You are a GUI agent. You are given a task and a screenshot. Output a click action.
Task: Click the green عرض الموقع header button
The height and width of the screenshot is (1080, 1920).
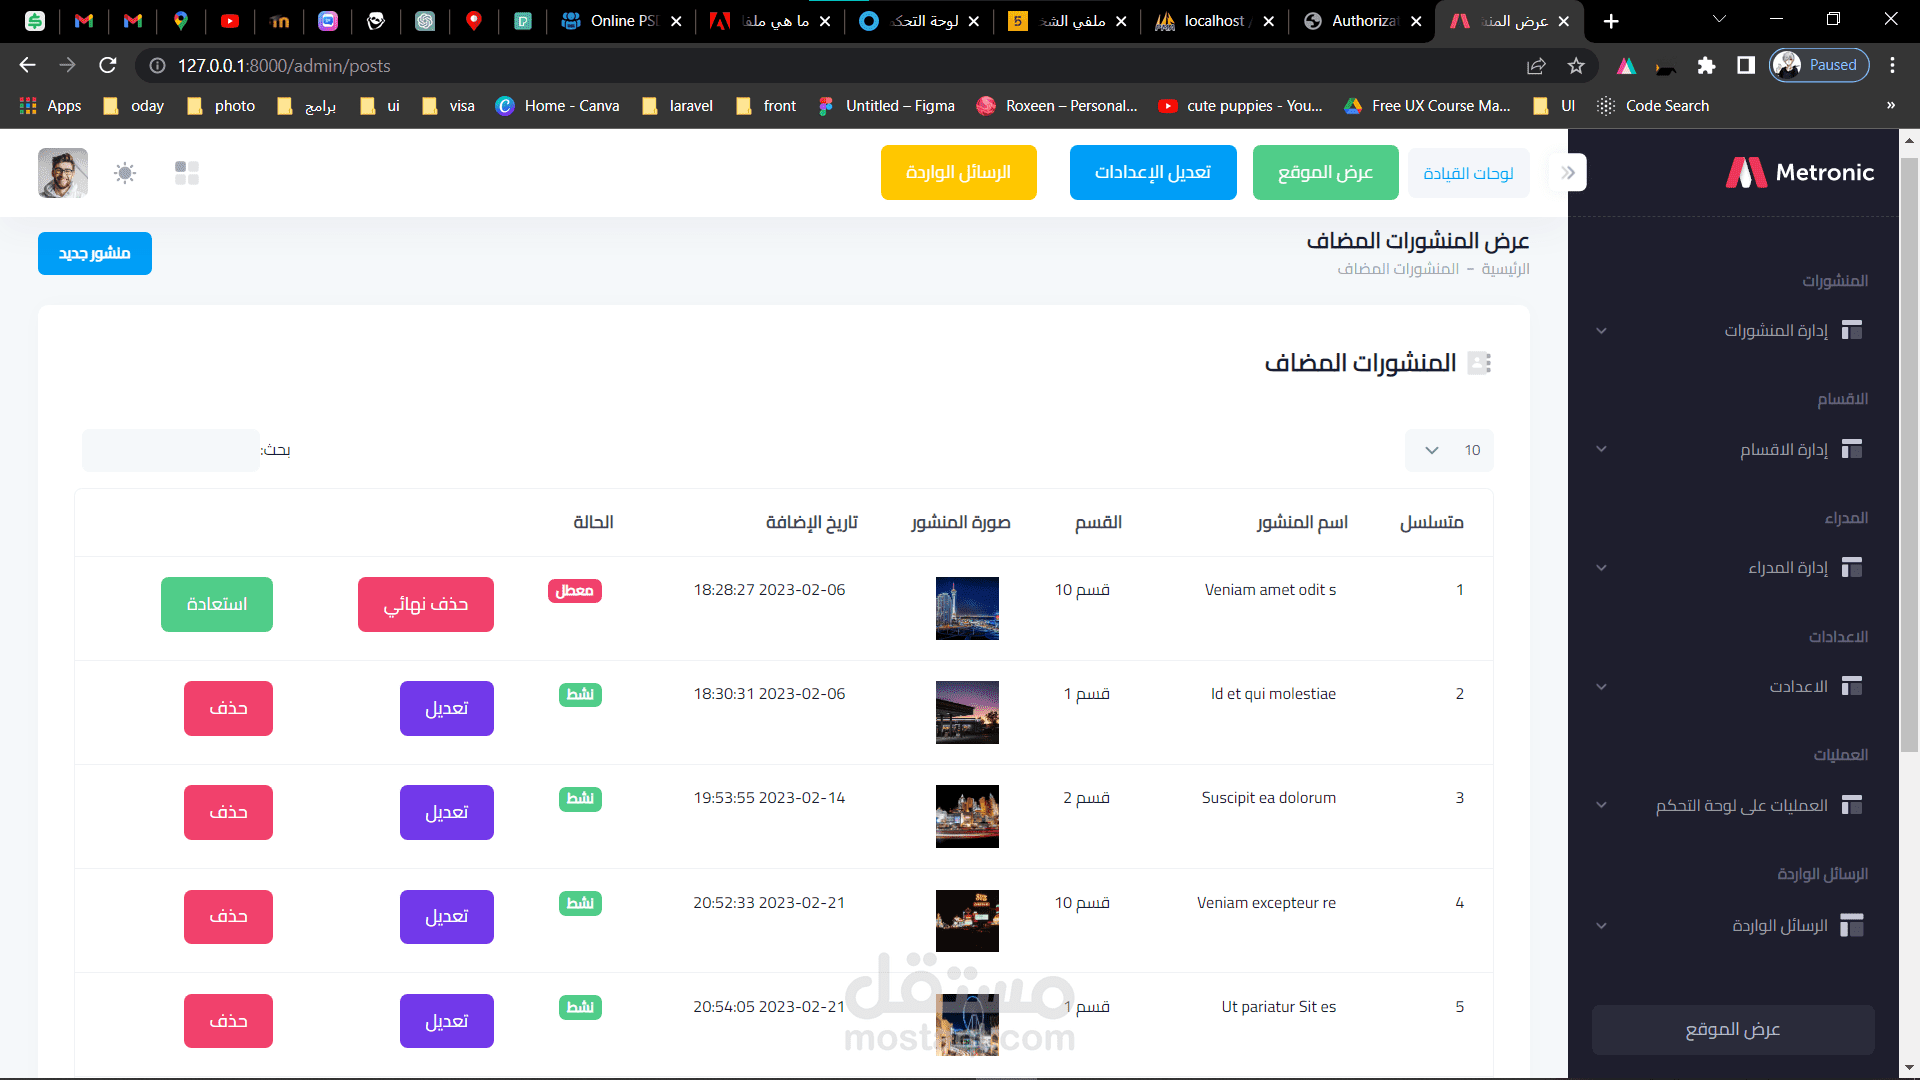coord(1325,172)
